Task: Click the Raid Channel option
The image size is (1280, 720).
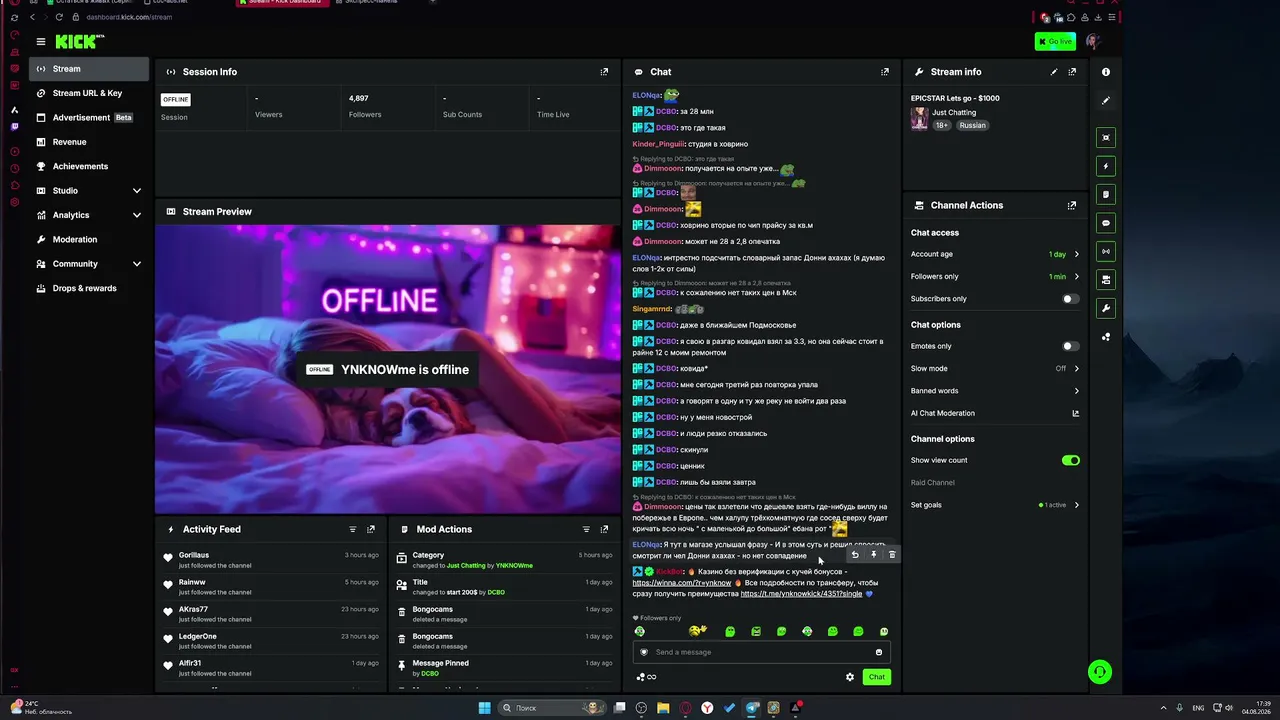Action: tap(933, 483)
